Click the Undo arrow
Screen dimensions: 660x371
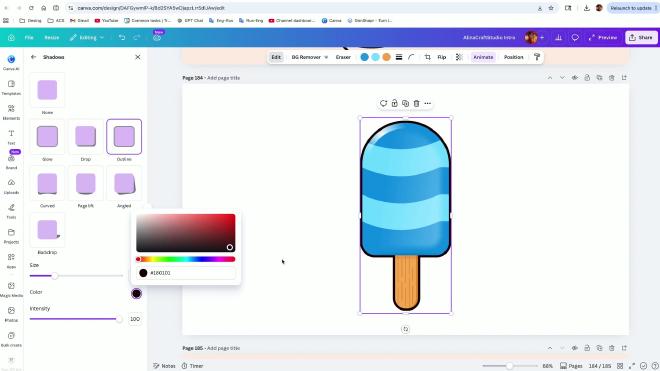point(122,37)
